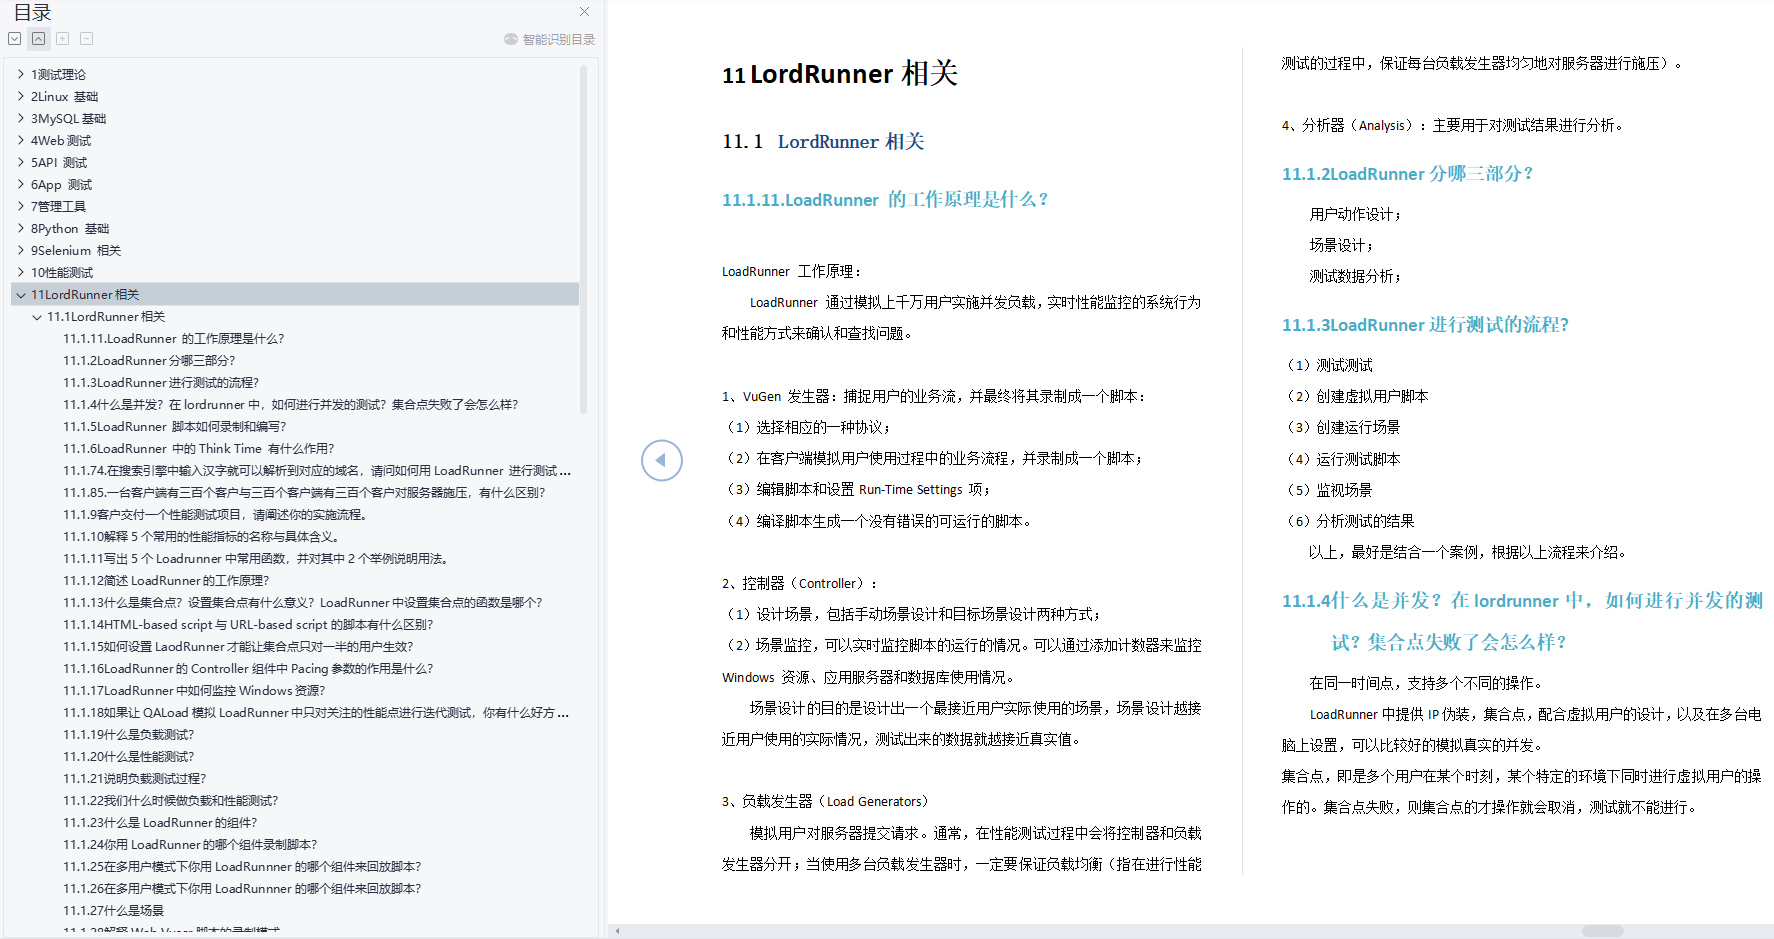Screen dimensions: 1774x939
Task: Open outline item 11.1.27什么是场景
Action: pos(113,910)
